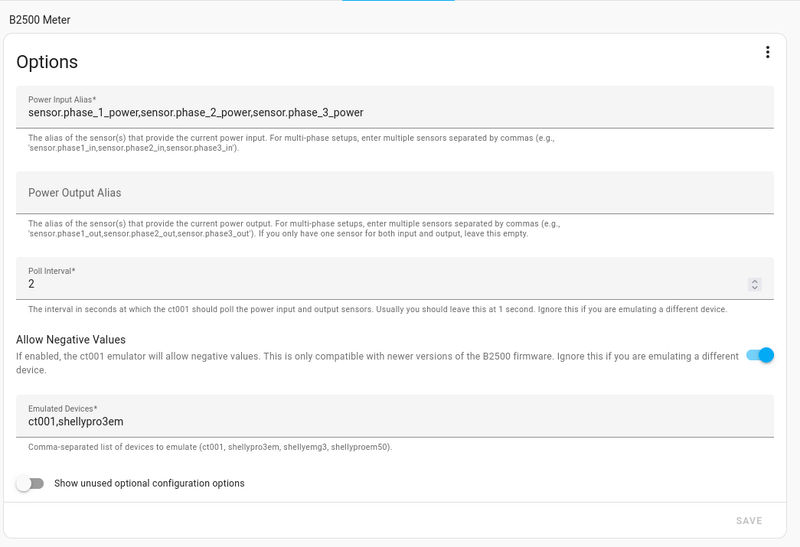
Task: Click the B2500 Meter title
Action: tap(40, 20)
